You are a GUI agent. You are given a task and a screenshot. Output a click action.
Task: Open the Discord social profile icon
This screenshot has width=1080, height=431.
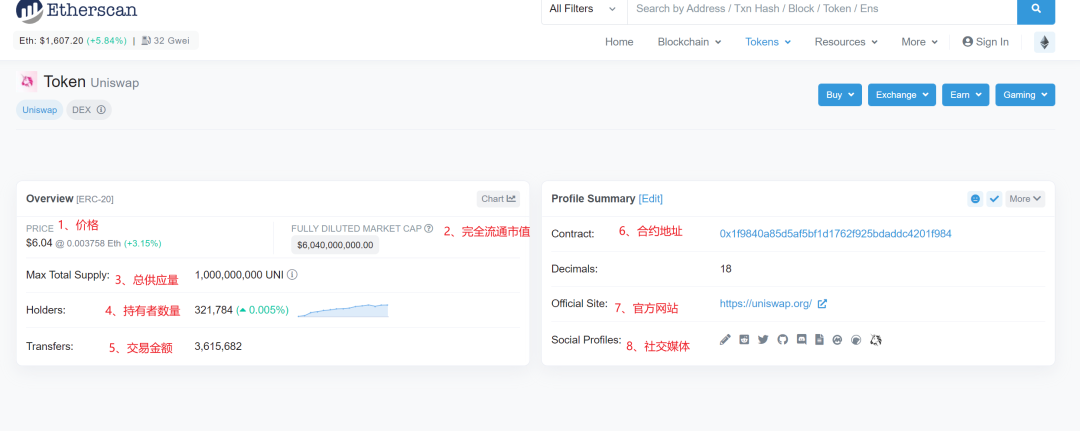[801, 339]
